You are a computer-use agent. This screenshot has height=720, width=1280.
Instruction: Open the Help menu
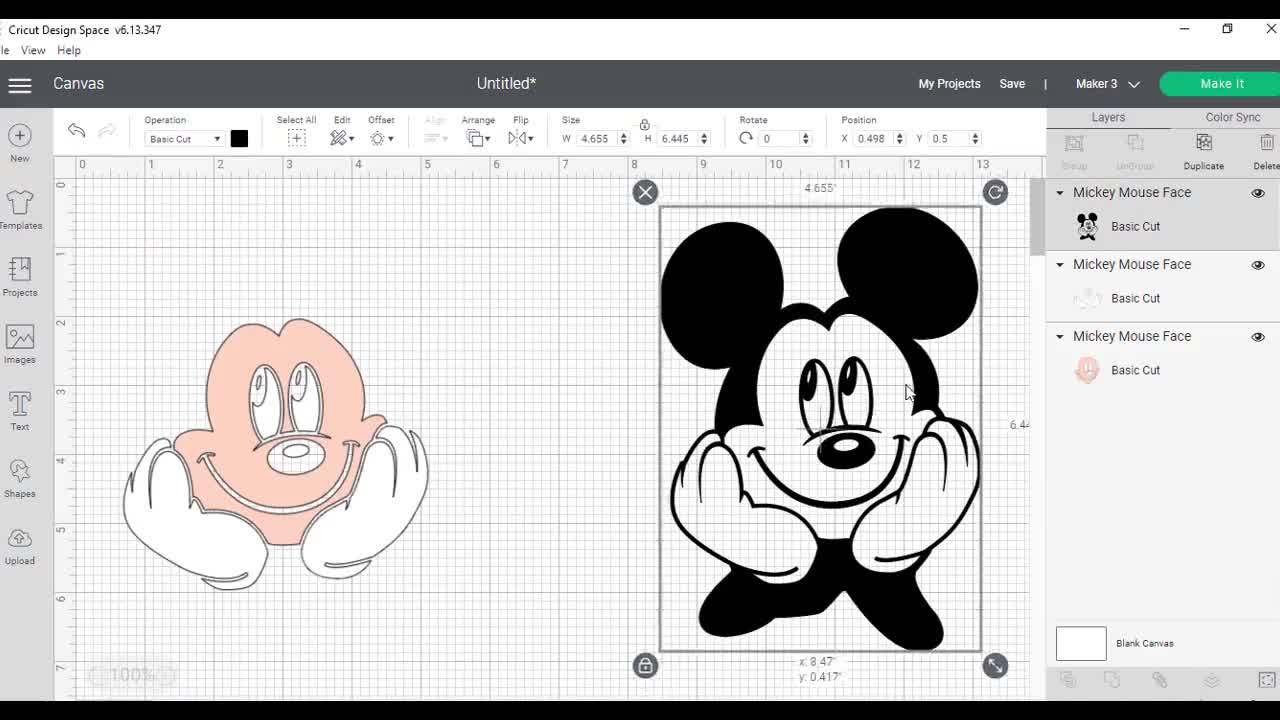pyautogui.click(x=69, y=50)
